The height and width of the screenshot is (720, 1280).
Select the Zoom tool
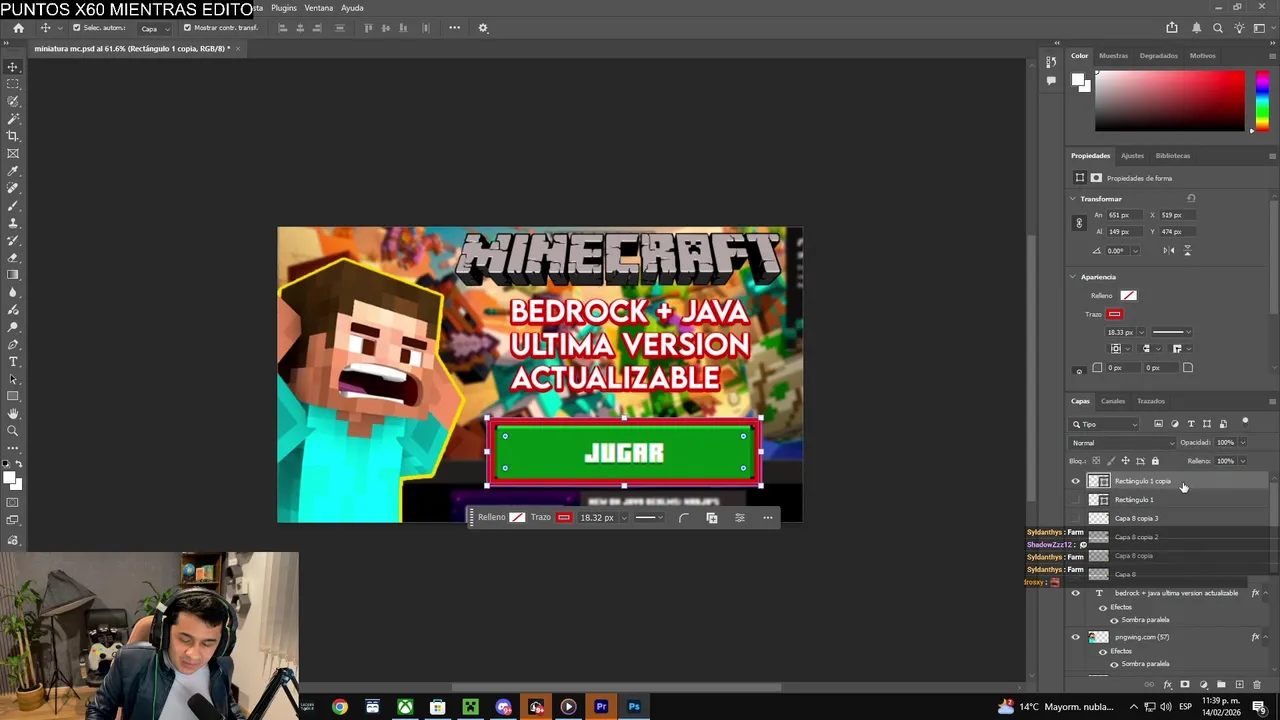coord(13,431)
